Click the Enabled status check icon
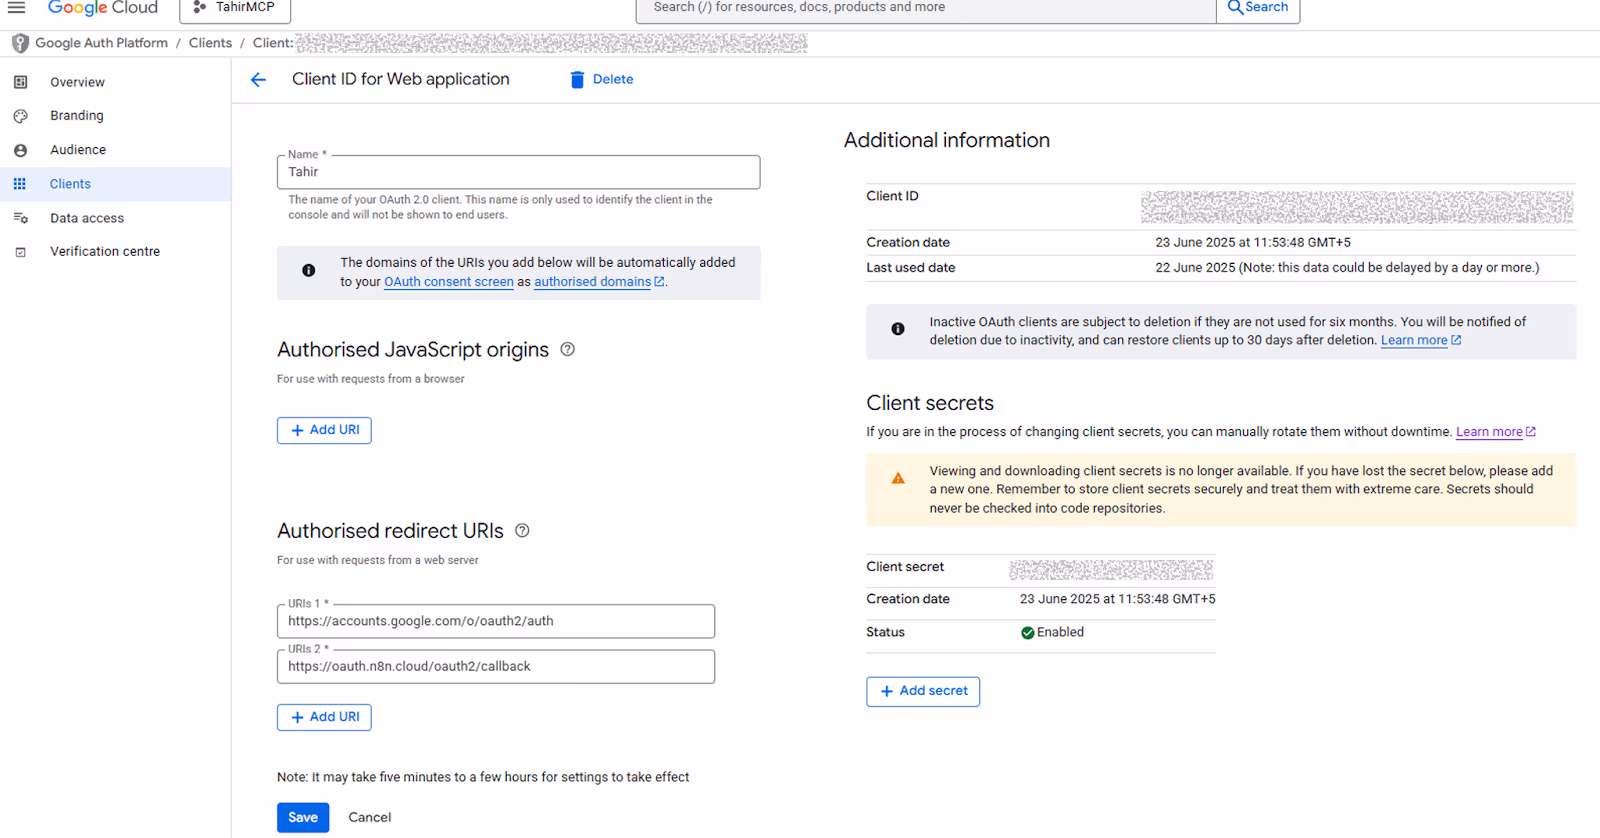The width and height of the screenshot is (1600, 838). pyautogui.click(x=1027, y=632)
